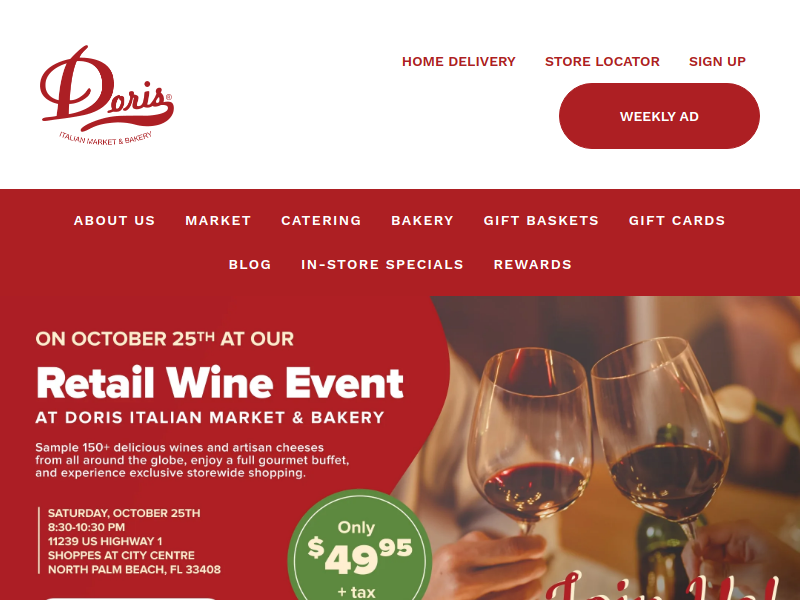800x600 pixels.
Task: Select Gift Baskets in the navigation
Action: pos(541,220)
